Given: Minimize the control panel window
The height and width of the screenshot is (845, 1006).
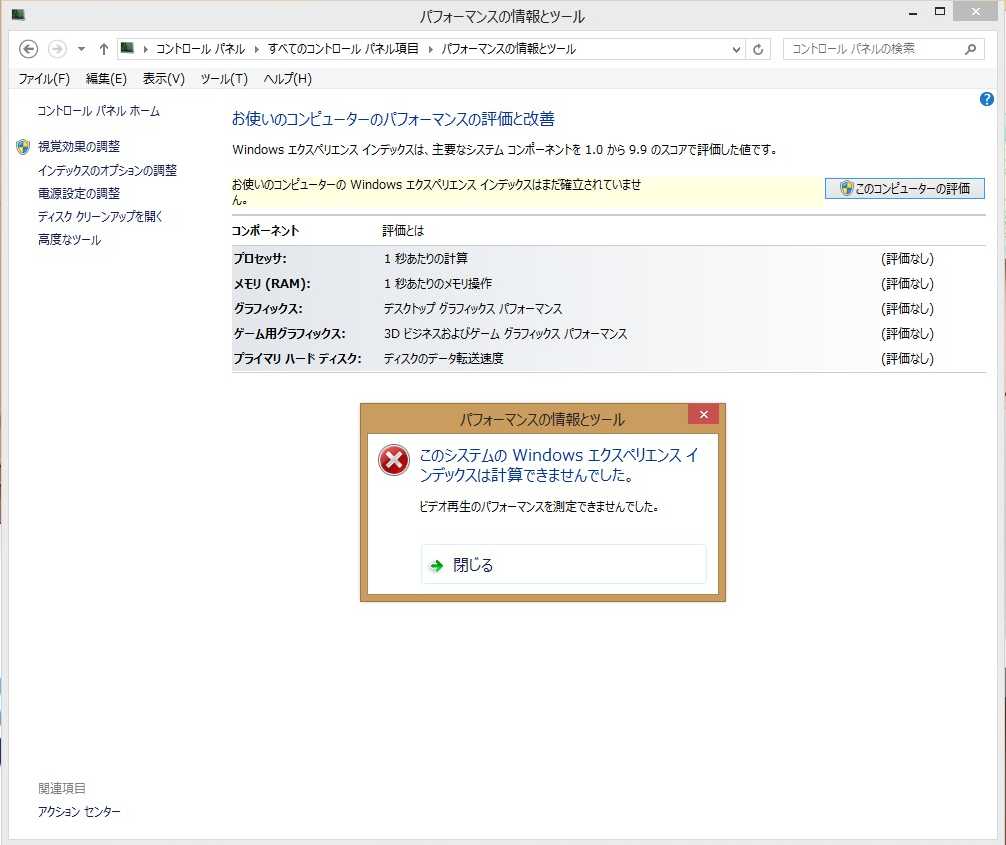Looking at the screenshot, I should coord(912,12).
